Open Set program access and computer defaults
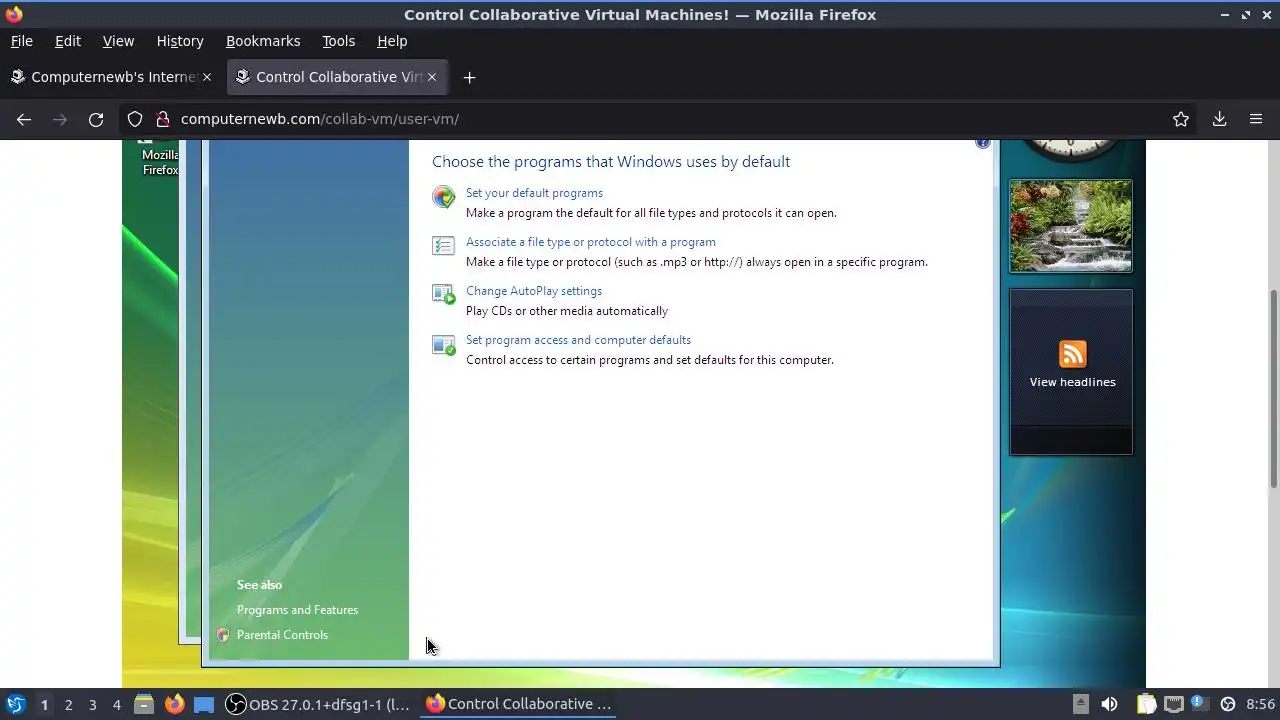Image resolution: width=1280 pixels, height=720 pixels. (578, 340)
